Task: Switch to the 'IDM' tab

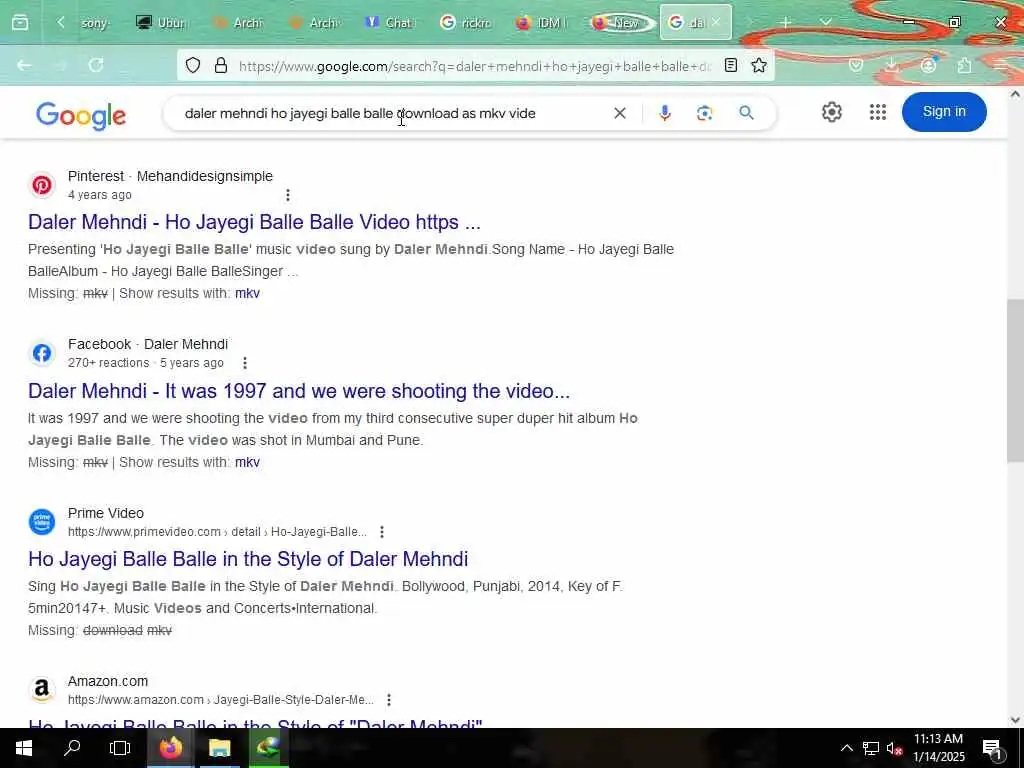Action: (541, 23)
